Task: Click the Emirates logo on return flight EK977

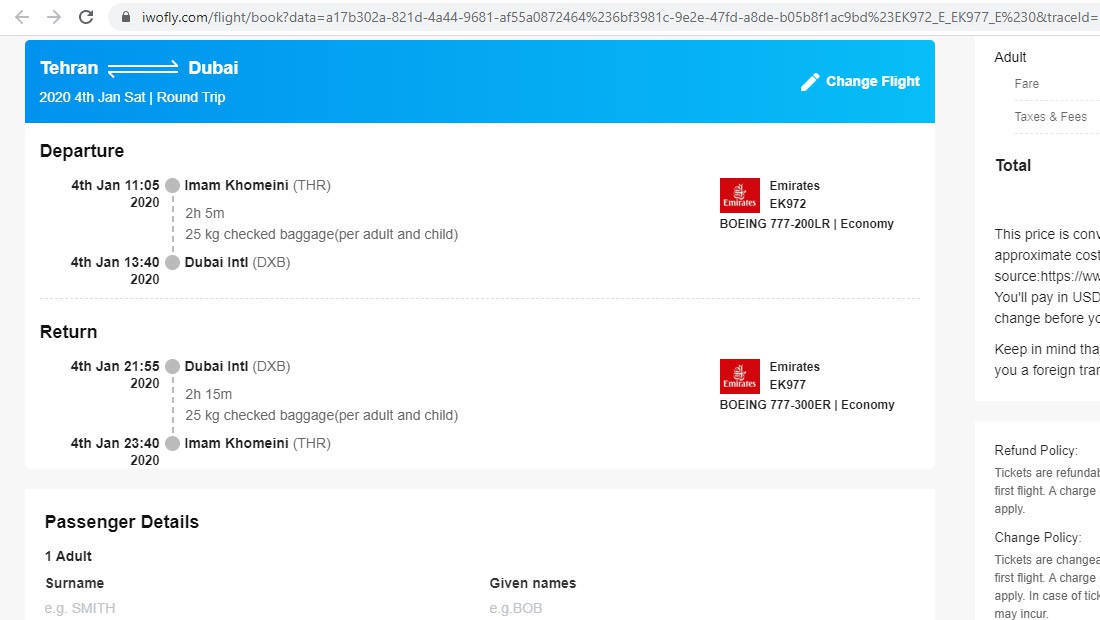Action: 739,376
